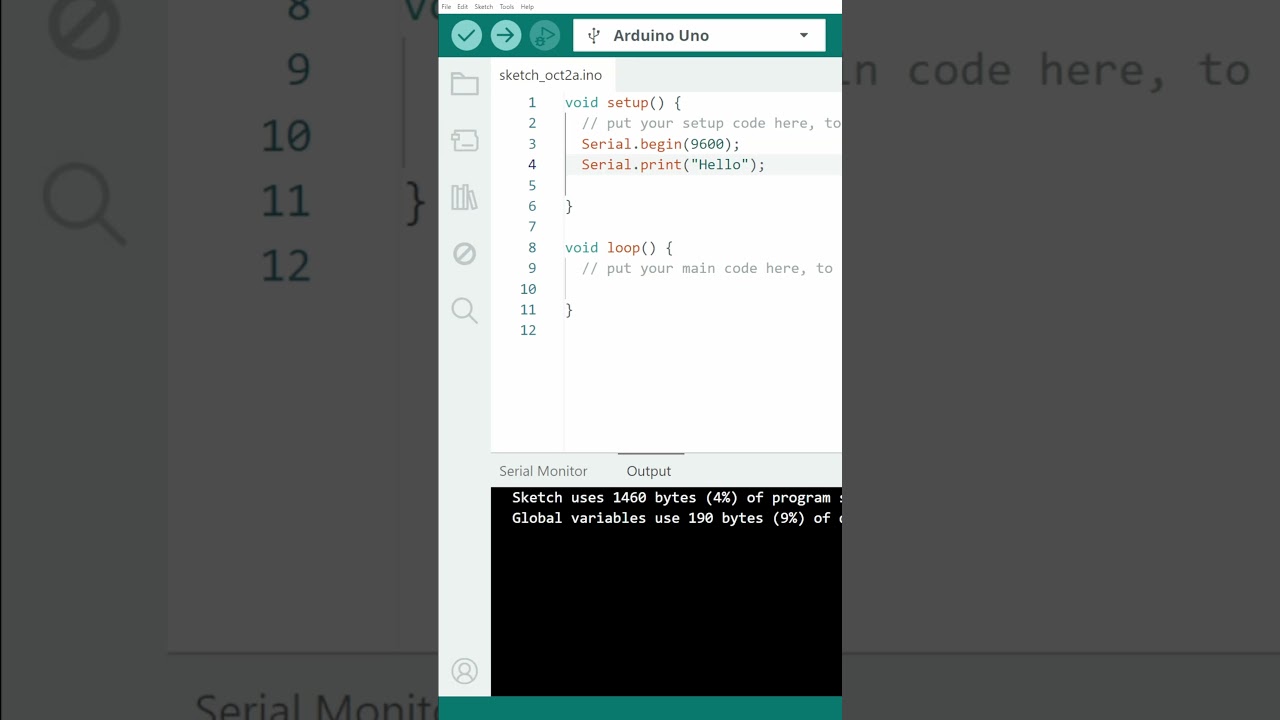The width and height of the screenshot is (1280, 720).
Task: Click the USB icon beside Arduino Uno
Action: click(594, 36)
